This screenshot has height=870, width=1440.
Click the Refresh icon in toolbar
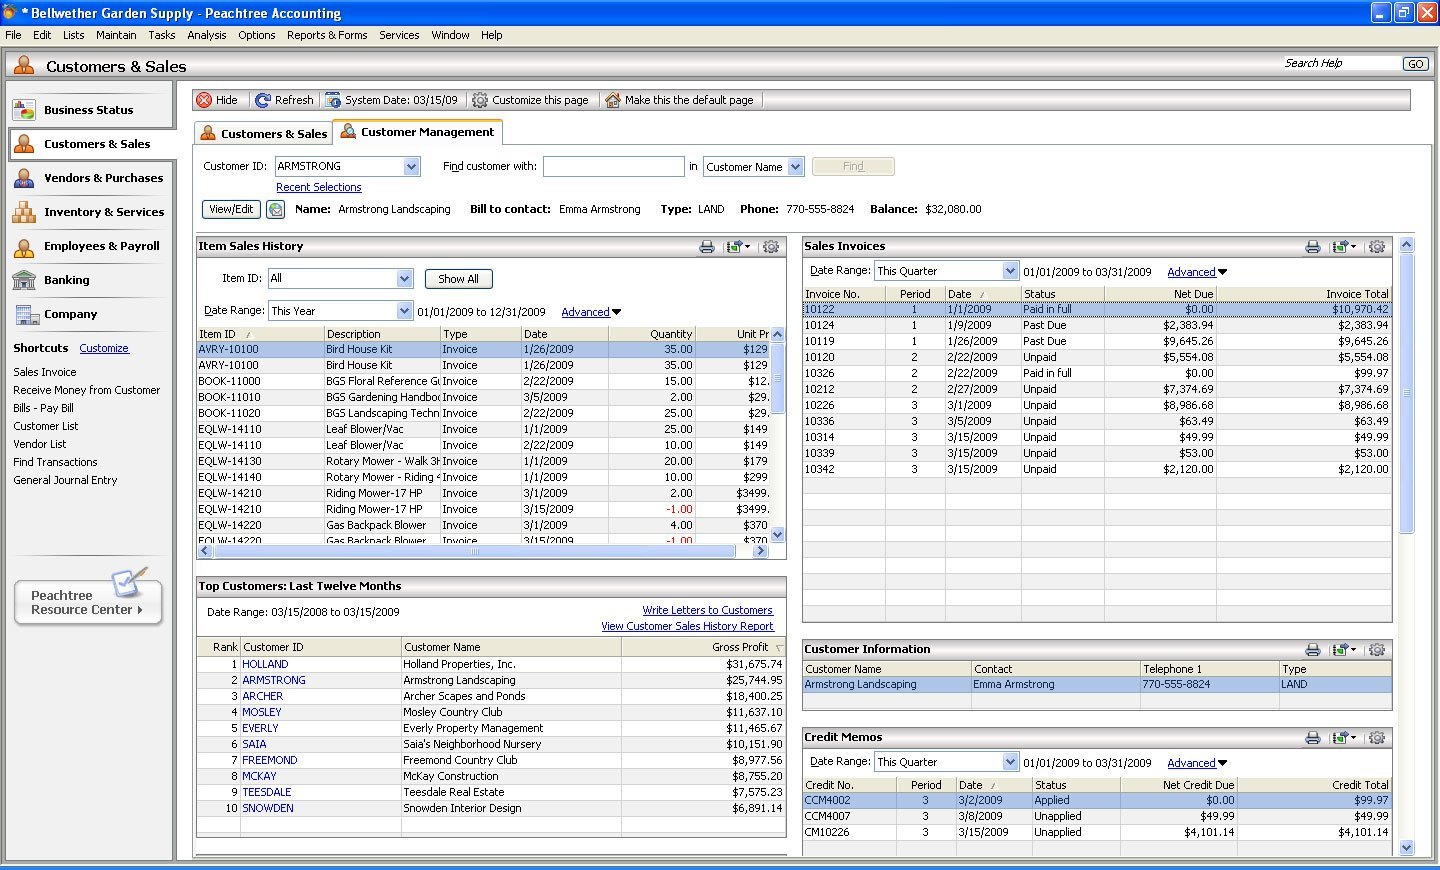[263, 100]
